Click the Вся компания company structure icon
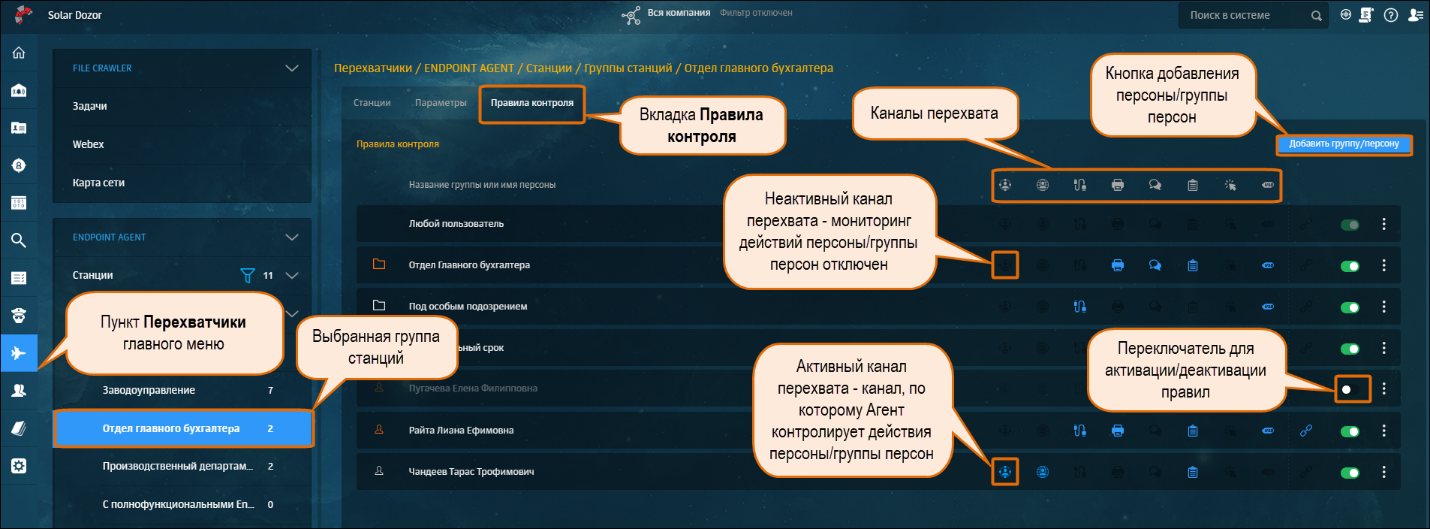The image size is (1430, 529). [x=631, y=15]
